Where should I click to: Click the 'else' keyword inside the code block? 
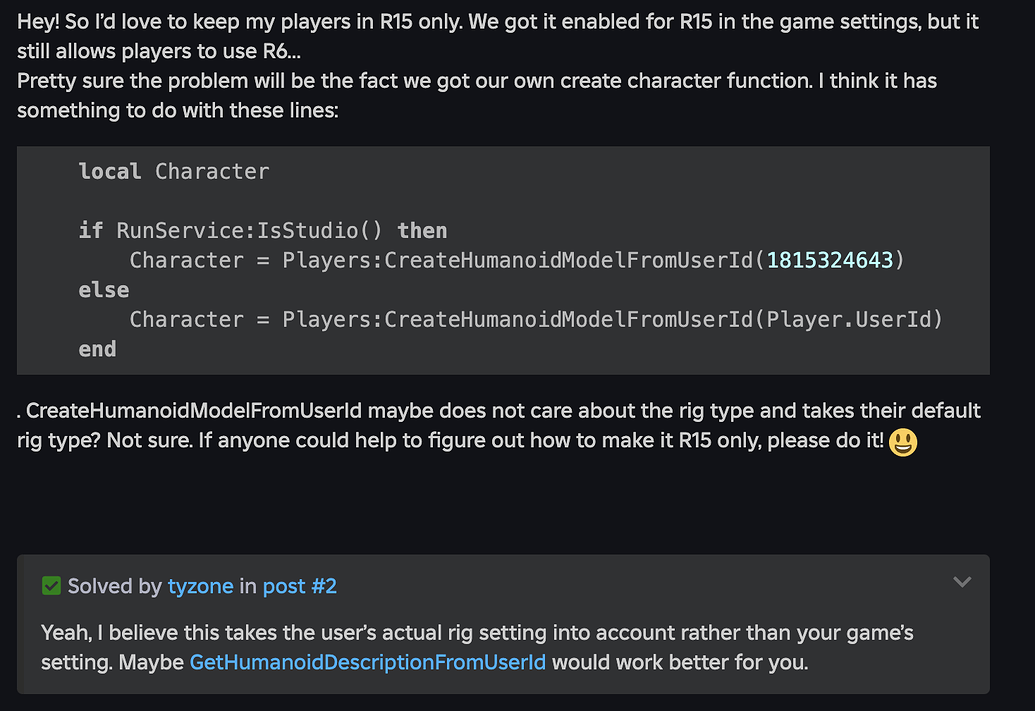(x=104, y=289)
